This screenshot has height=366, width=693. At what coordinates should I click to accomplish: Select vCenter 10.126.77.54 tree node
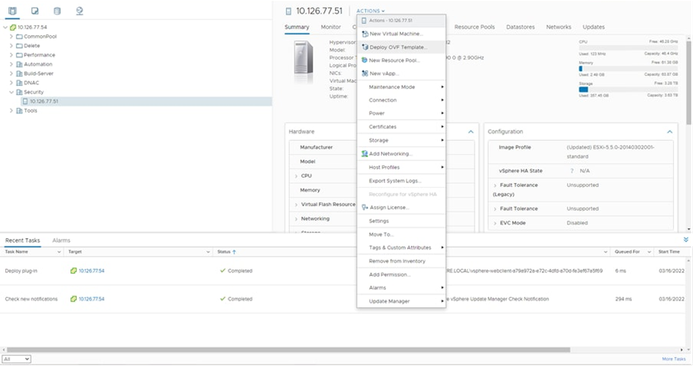[32, 27]
